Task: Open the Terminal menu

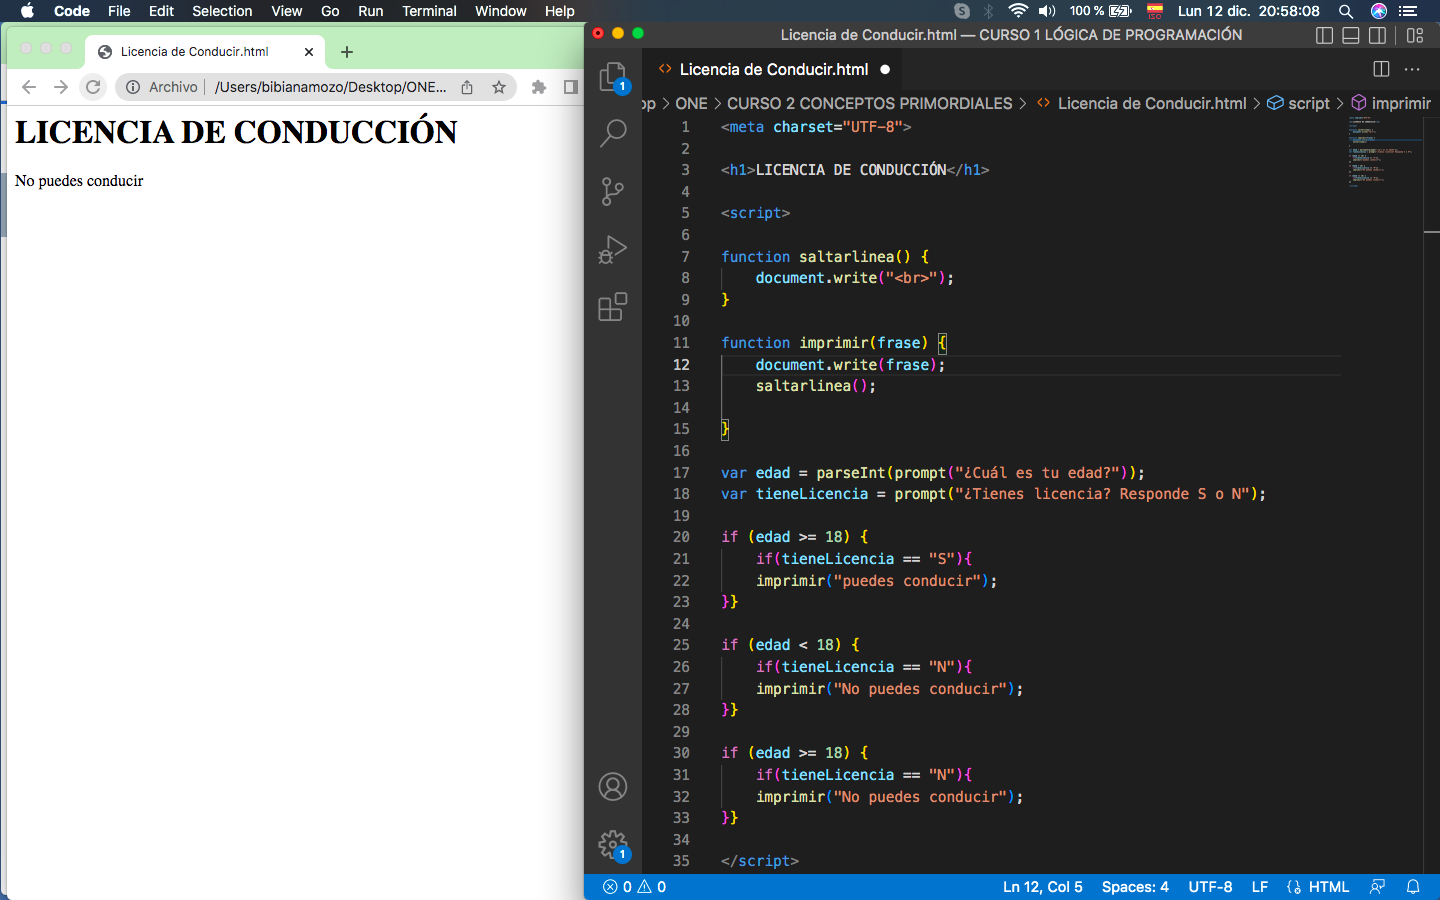Action: [x=429, y=11]
